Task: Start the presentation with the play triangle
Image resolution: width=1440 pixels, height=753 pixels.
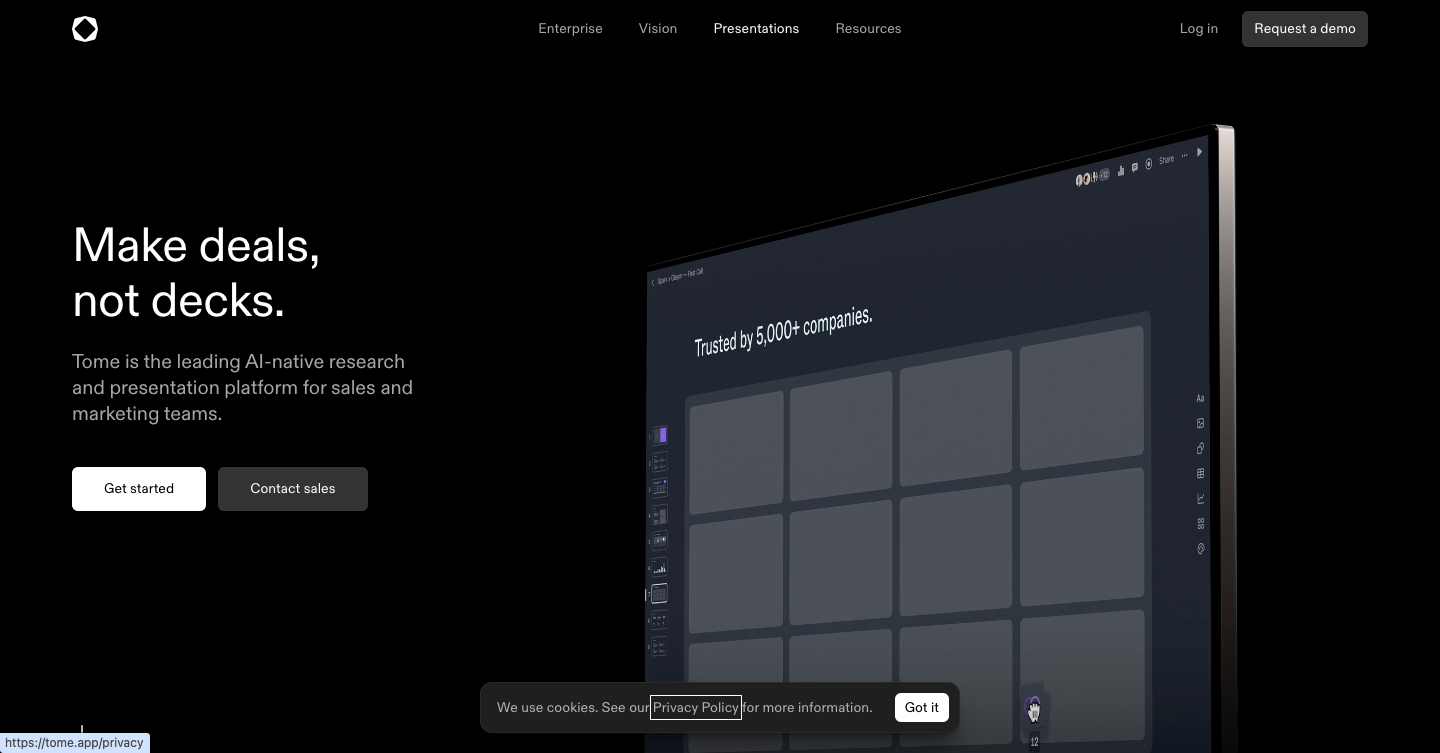Action: click(x=1201, y=153)
